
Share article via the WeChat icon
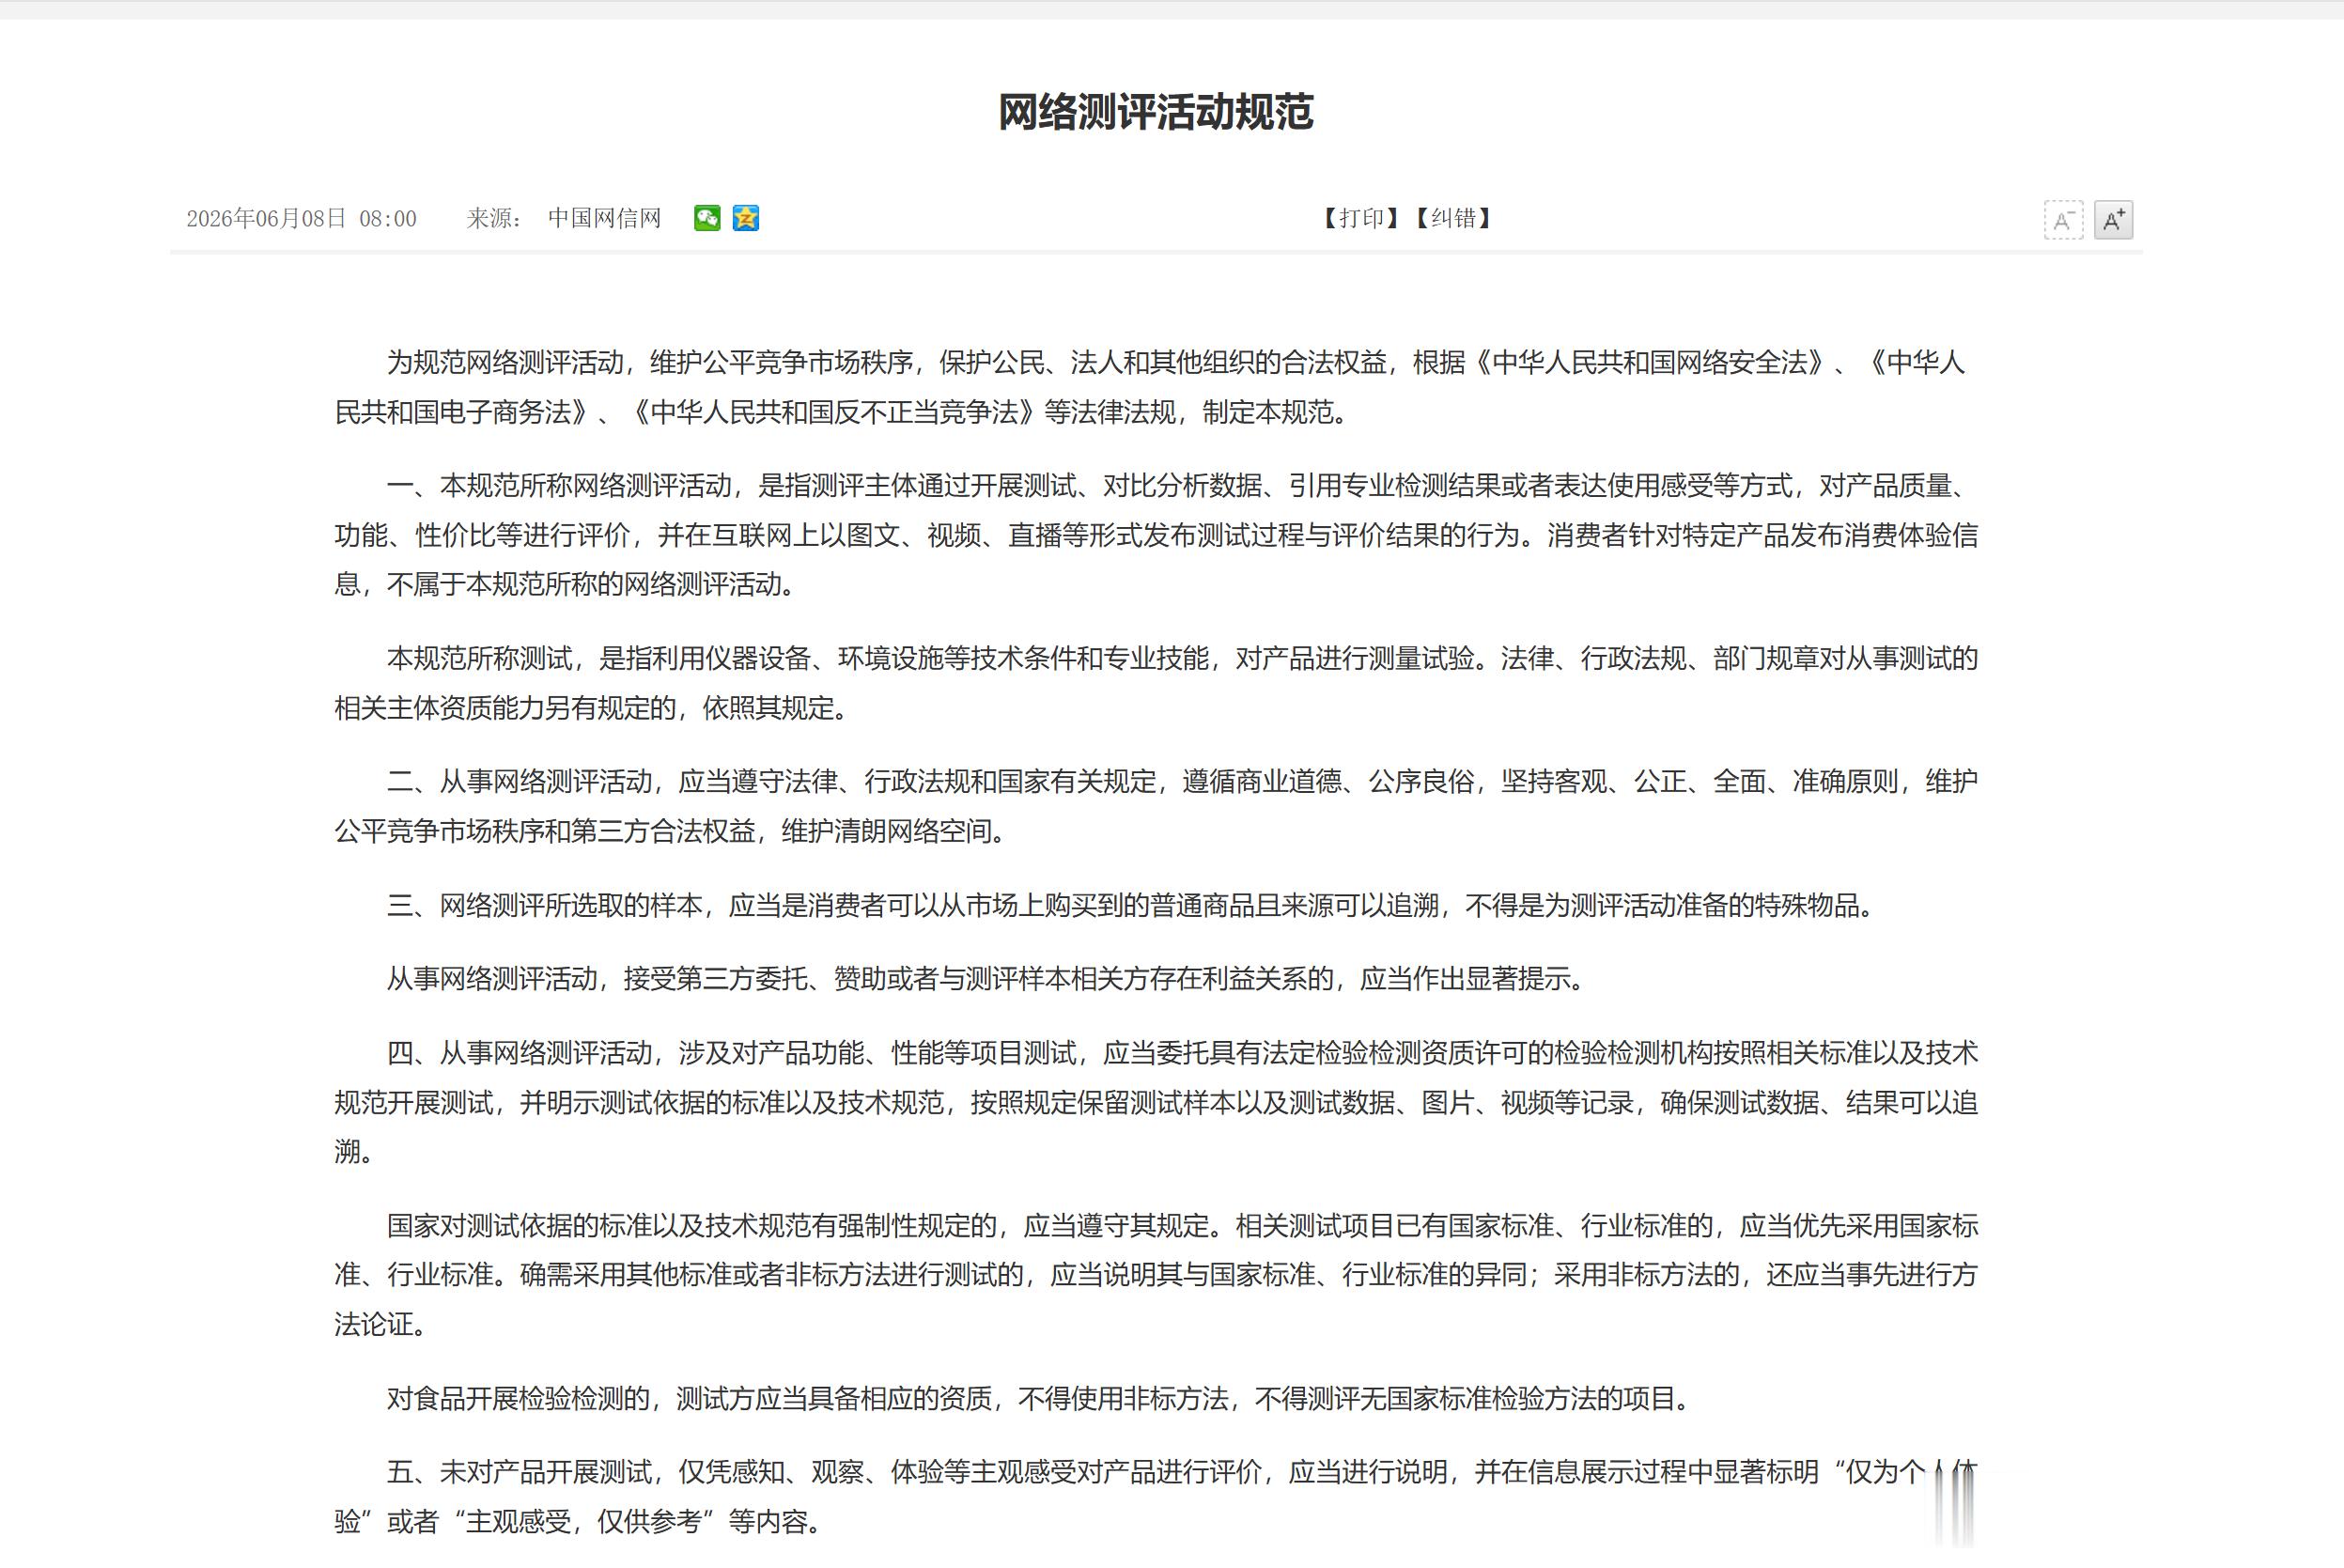(707, 218)
